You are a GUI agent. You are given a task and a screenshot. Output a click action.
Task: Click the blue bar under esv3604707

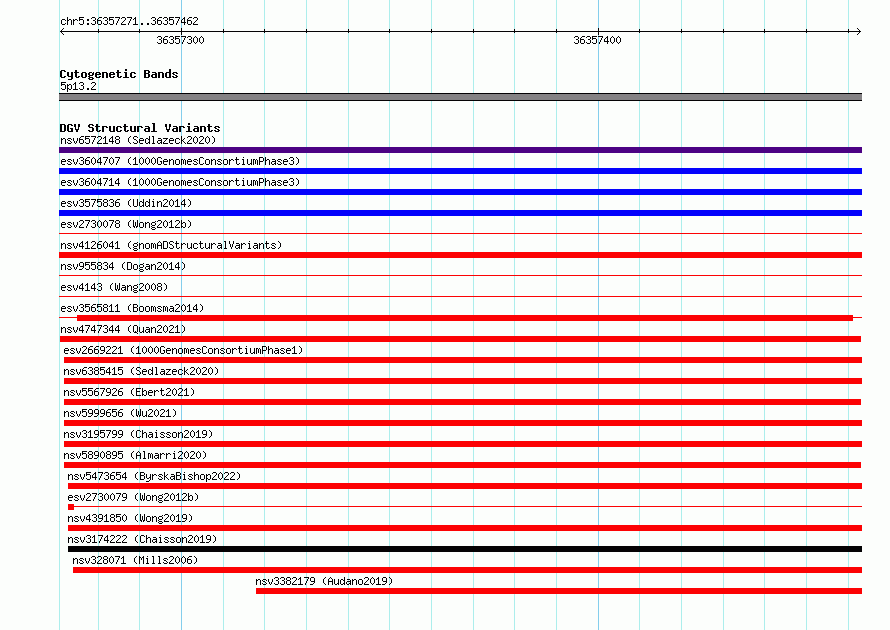pos(460,171)
